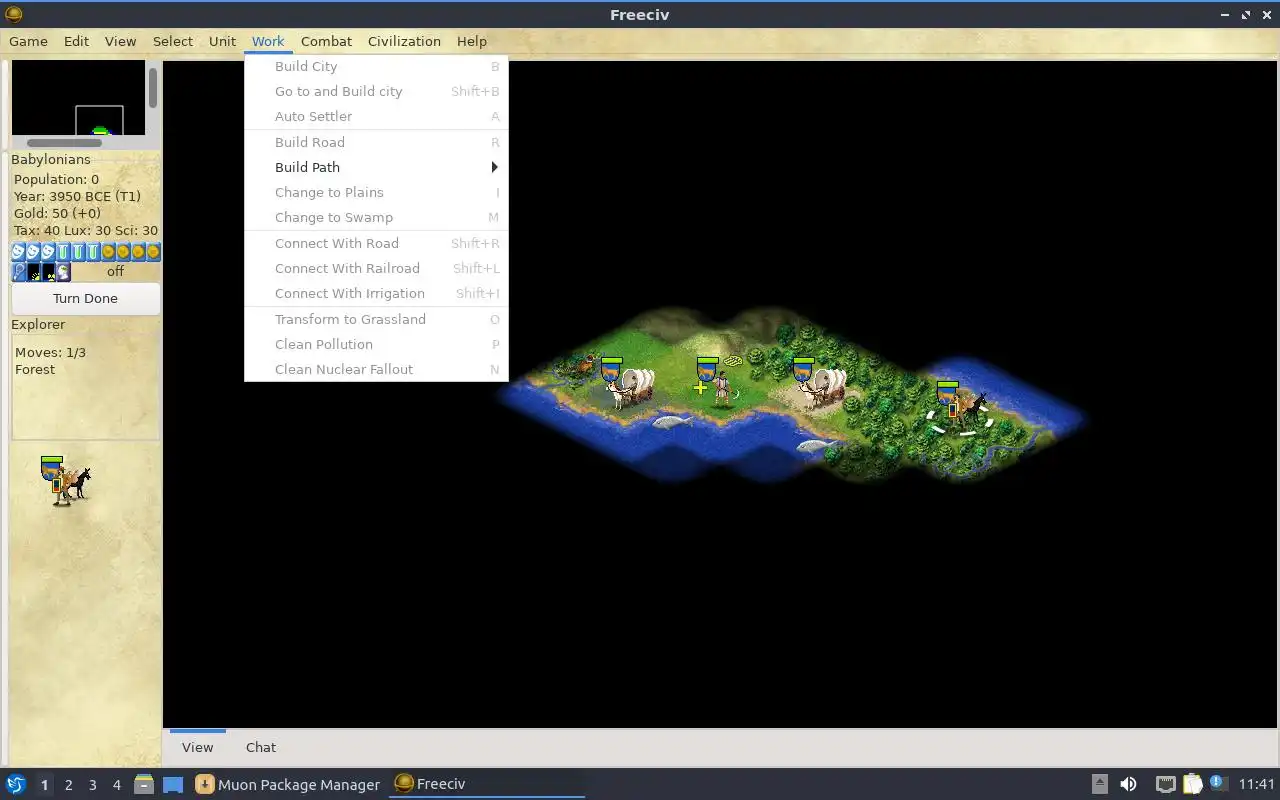This screenshot has width=1280, height=800.
Task: Switch to workspace 4
Action: pyautogui.click(x=116, y=785)
